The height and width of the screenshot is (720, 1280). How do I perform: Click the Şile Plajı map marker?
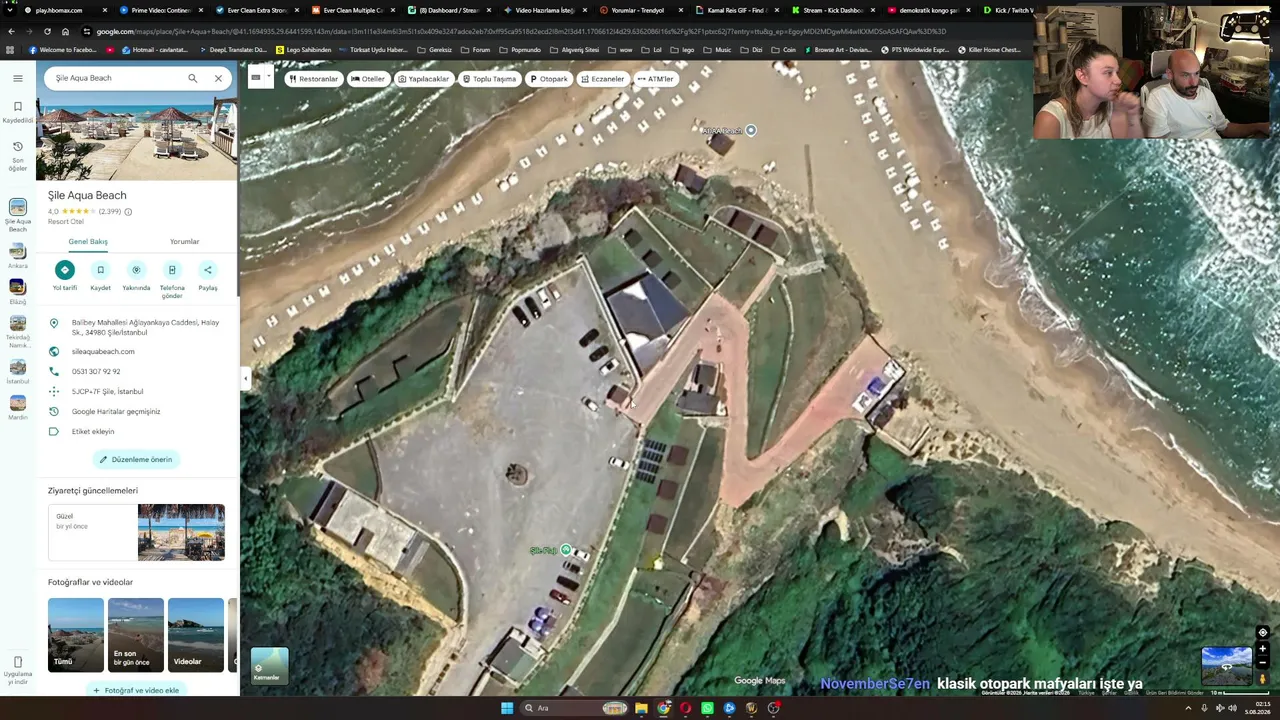(x=566, y=550)
